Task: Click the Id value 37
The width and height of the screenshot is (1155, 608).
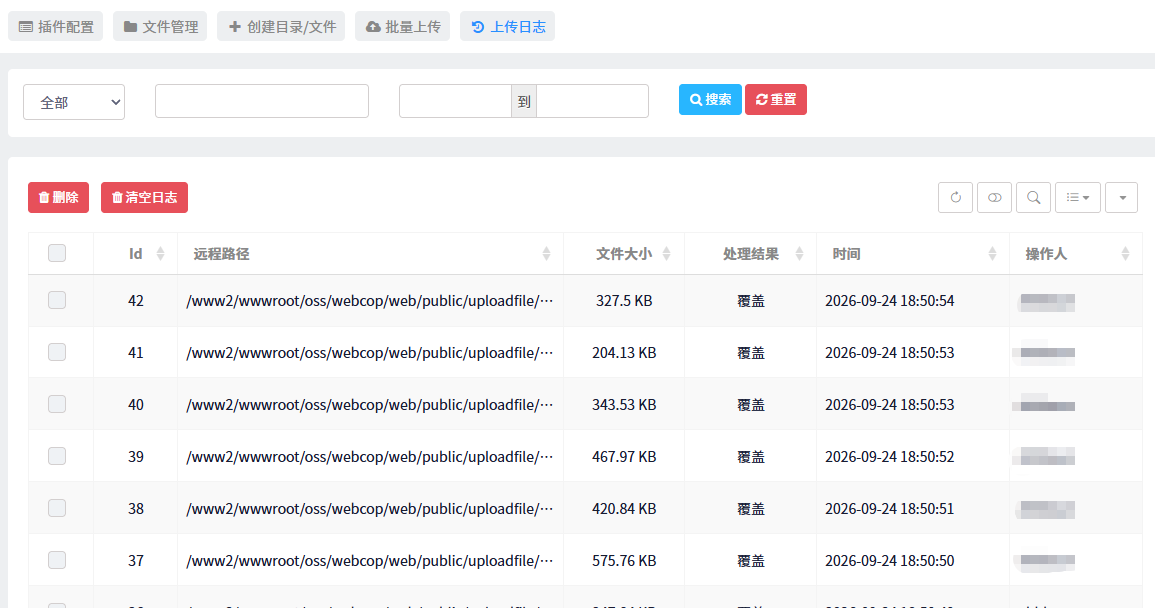Action: [x=136, y=561]
